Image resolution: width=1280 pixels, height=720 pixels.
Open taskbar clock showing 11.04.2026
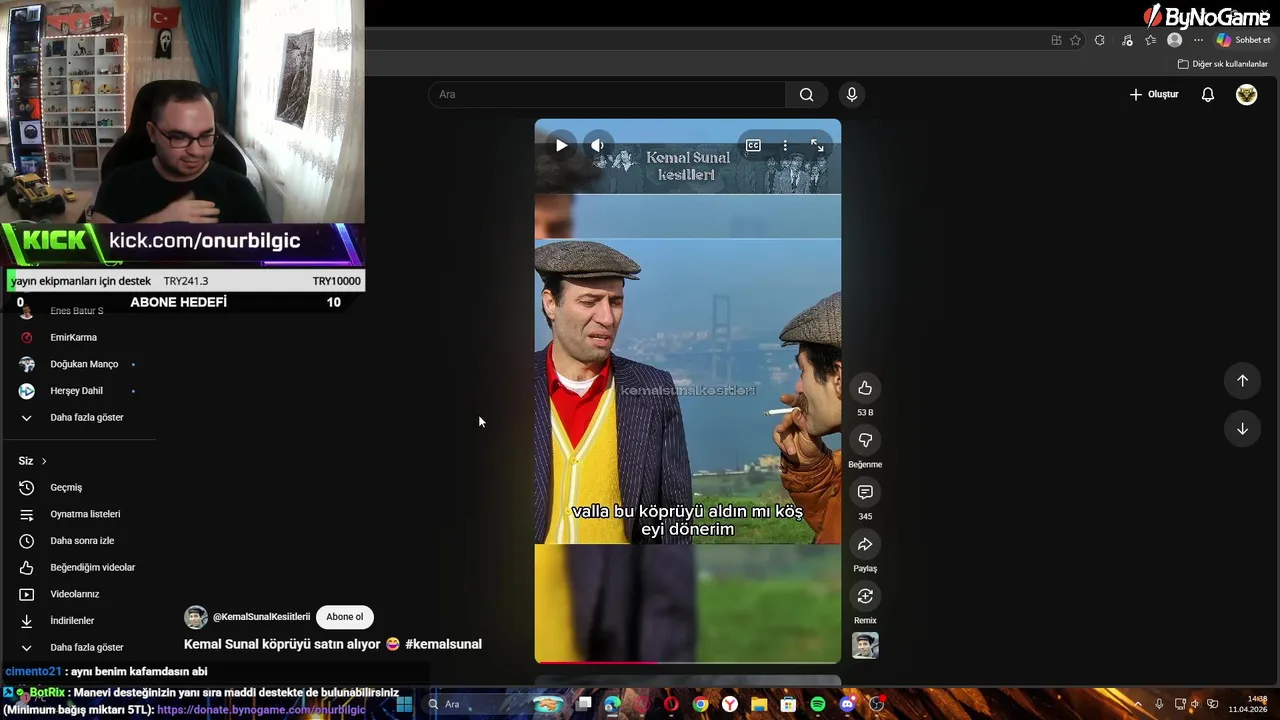coord(1248,704)
